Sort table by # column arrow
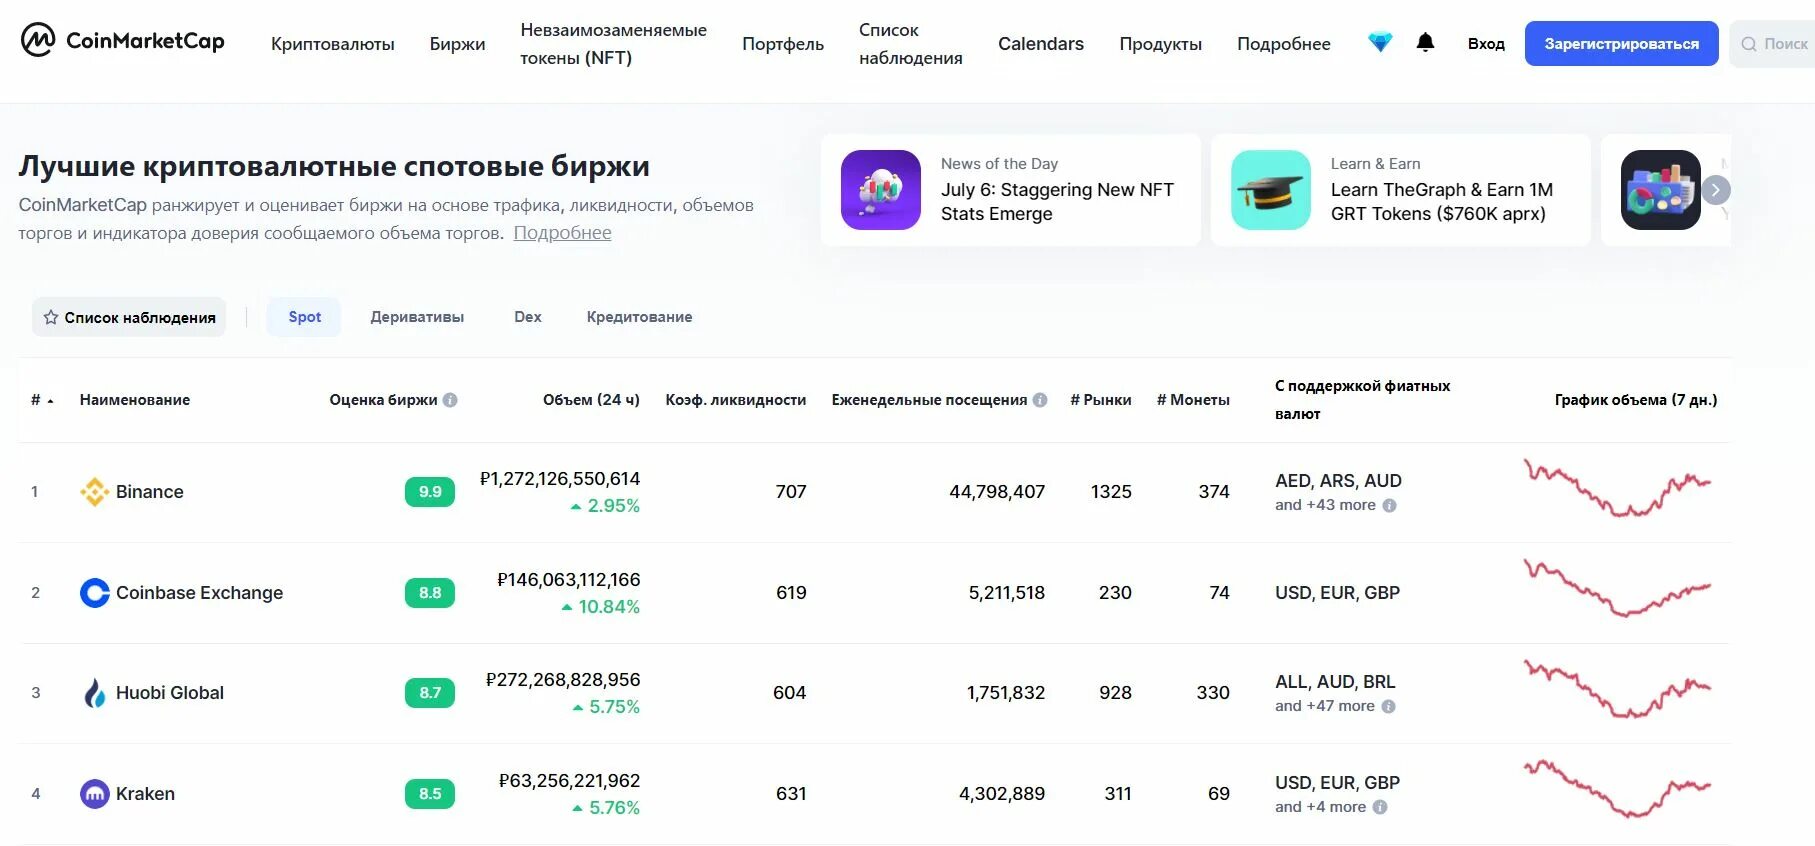This screenshot has height=846, width=1815. (x=50, y=401)
